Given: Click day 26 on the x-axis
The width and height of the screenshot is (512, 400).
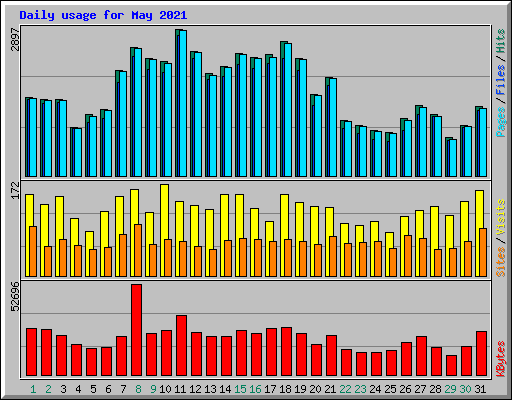Looking at the screenshot, I should pyautogui.click(x=405, y=389).
